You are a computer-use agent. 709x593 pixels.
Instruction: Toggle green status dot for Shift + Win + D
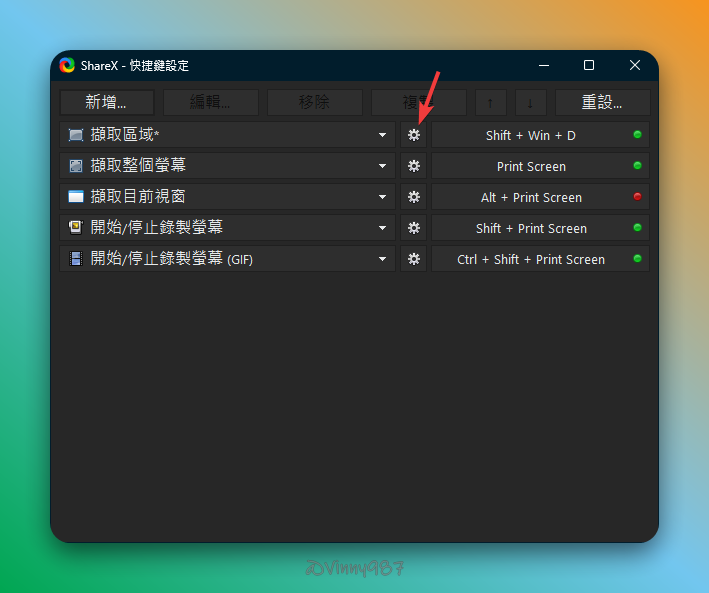[x=637, y=135]
